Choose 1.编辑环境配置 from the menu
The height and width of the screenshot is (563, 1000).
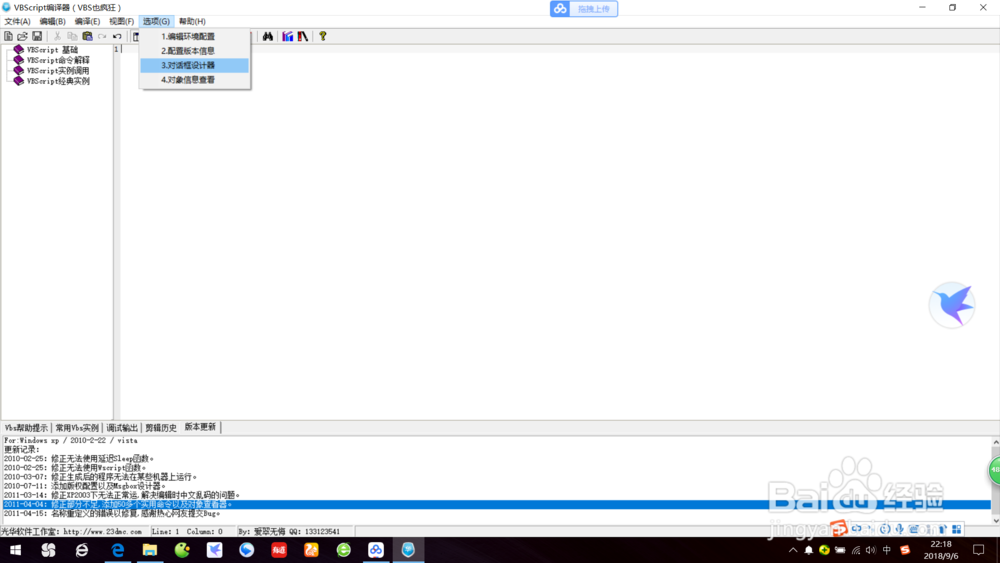point(195,36)
